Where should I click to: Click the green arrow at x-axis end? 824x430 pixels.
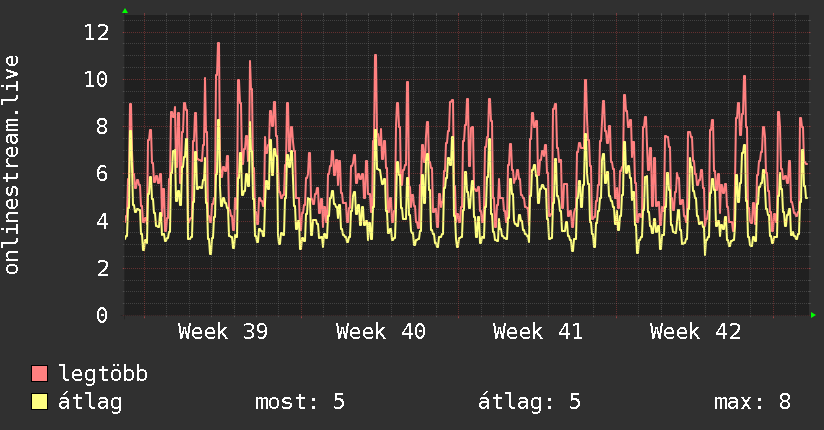pos(813,315)
